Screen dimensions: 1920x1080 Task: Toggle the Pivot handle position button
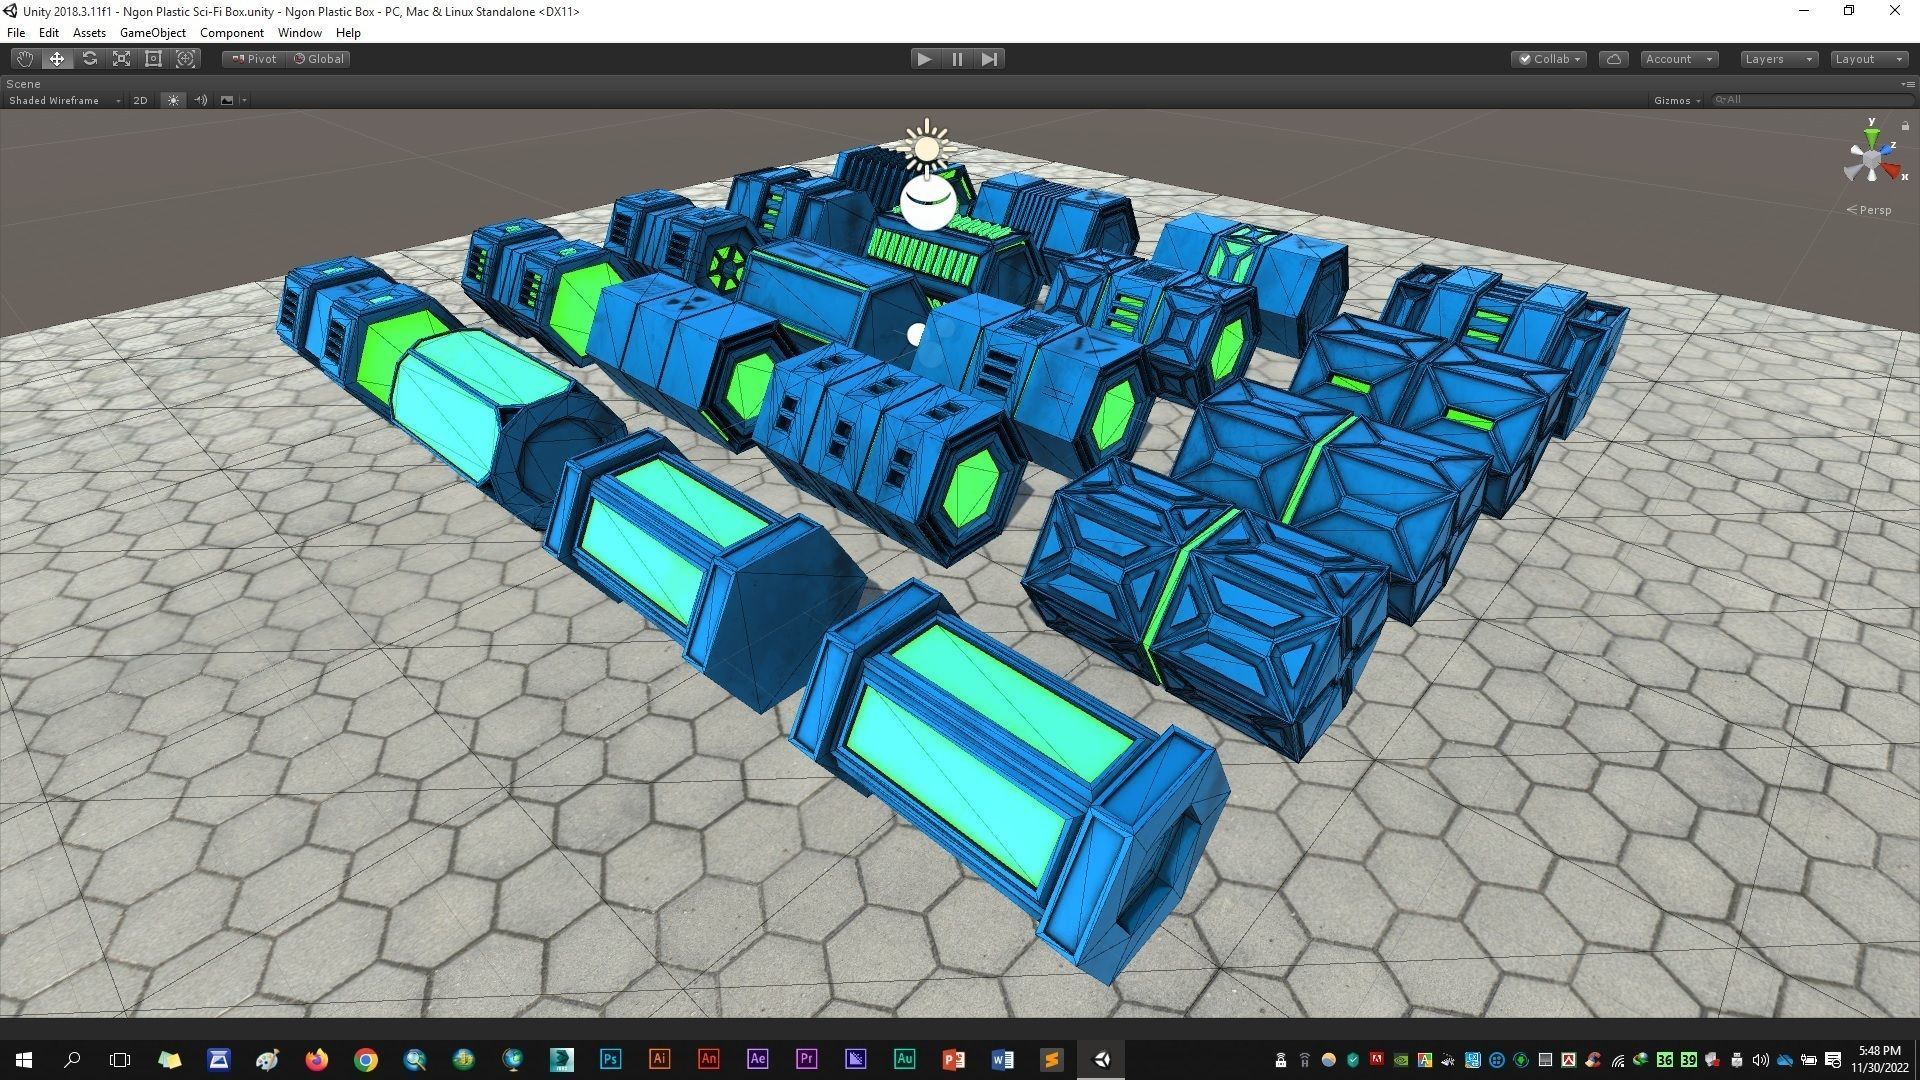pyautogui.click(x=254, y=59)
